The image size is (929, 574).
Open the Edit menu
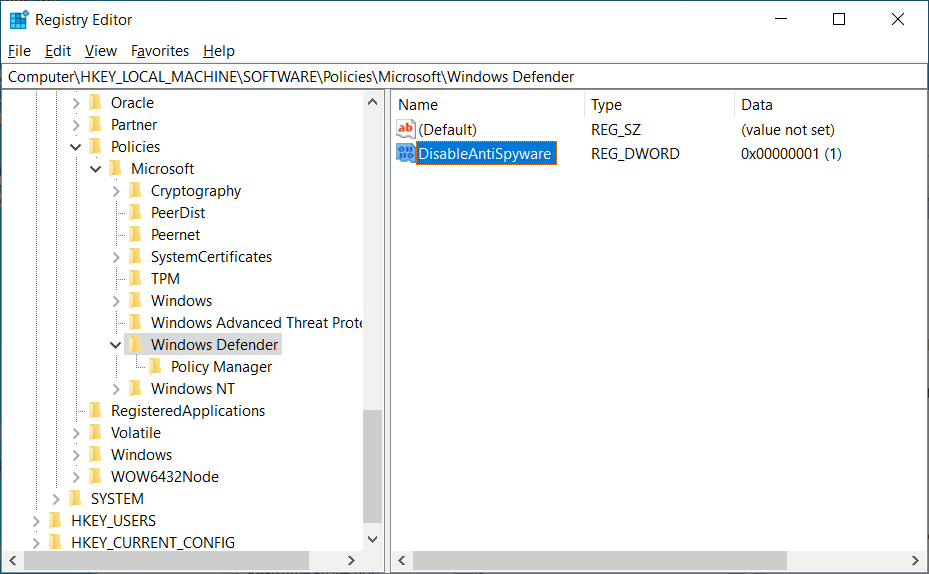pyautogui.click(x=57, y=51)
